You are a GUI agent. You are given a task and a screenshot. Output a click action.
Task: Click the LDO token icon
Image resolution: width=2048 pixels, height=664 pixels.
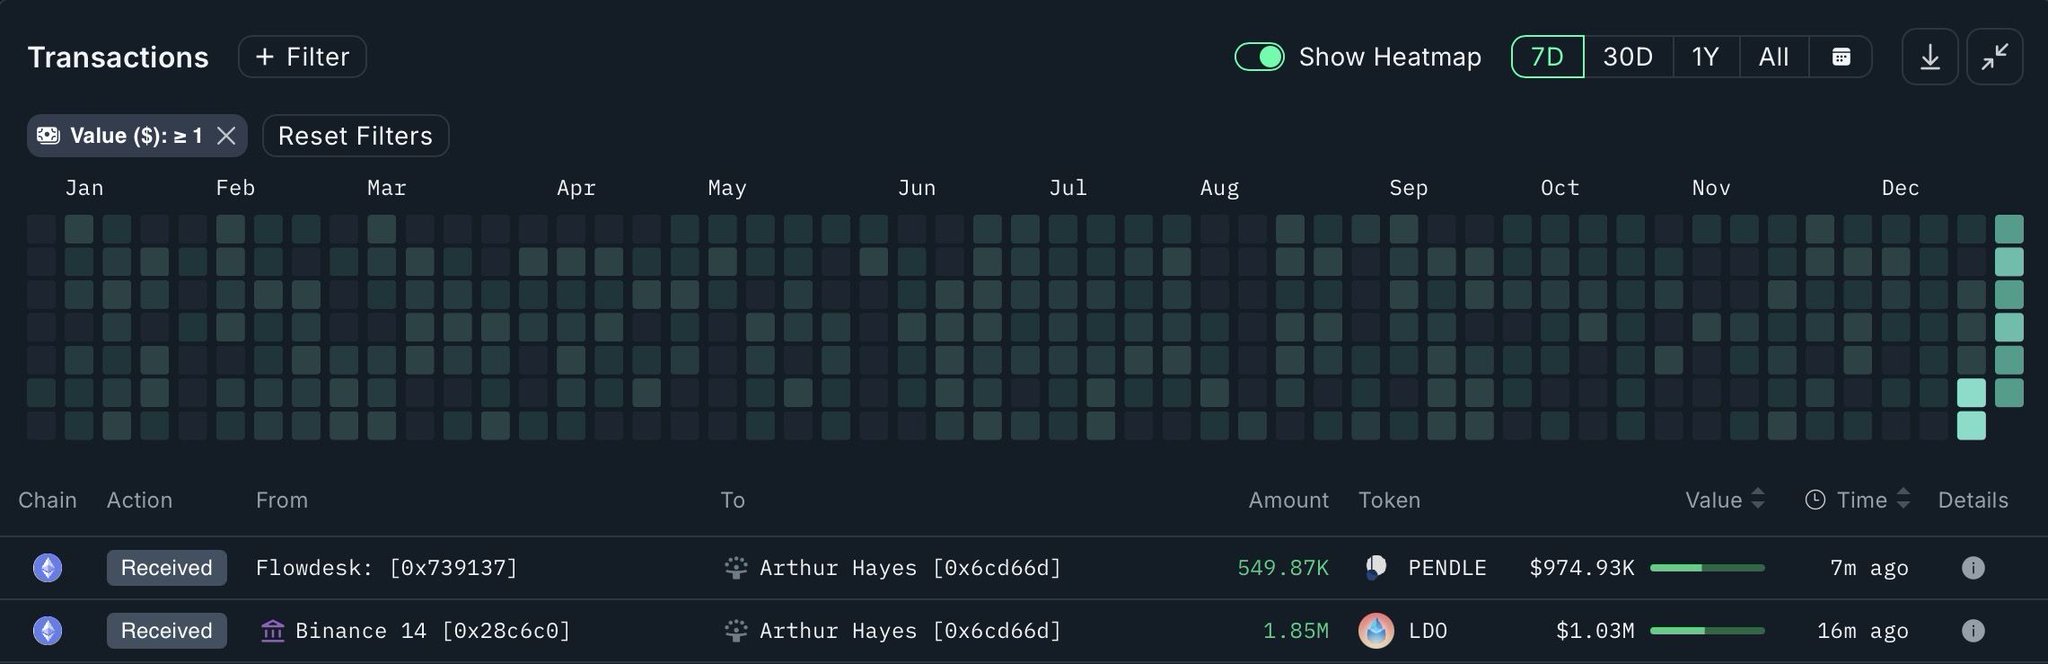(x=1376, y=631)
